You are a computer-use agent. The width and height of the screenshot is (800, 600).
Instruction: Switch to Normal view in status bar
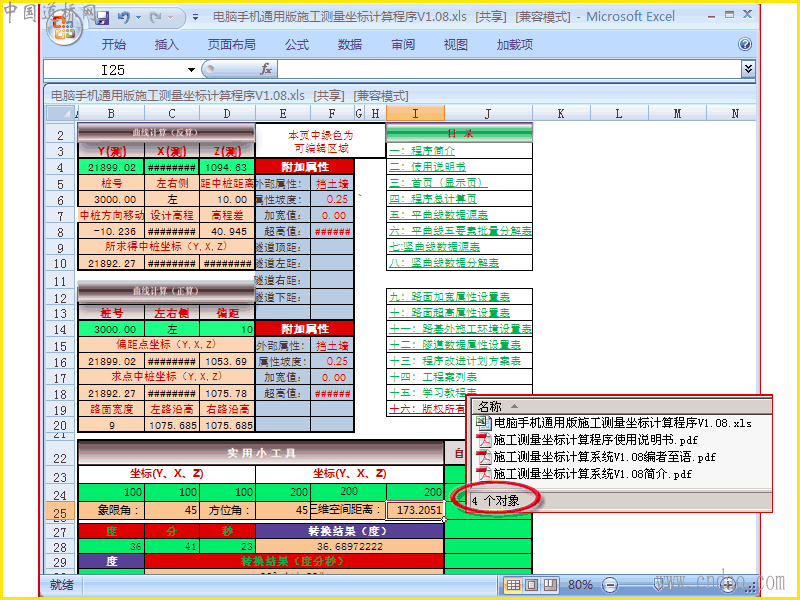tap(513, 585)
